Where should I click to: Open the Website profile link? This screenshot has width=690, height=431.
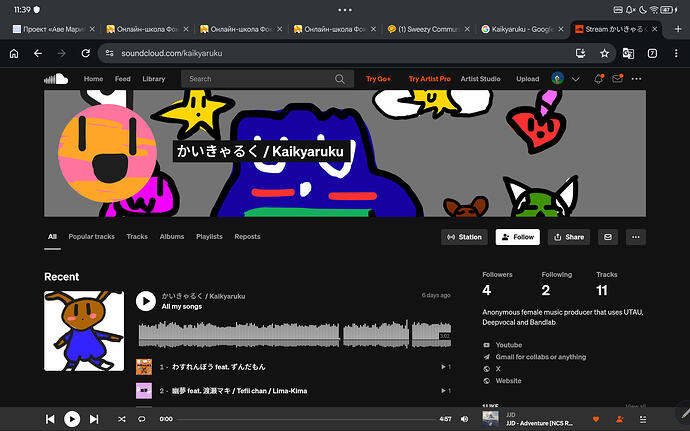pos(508,380)
